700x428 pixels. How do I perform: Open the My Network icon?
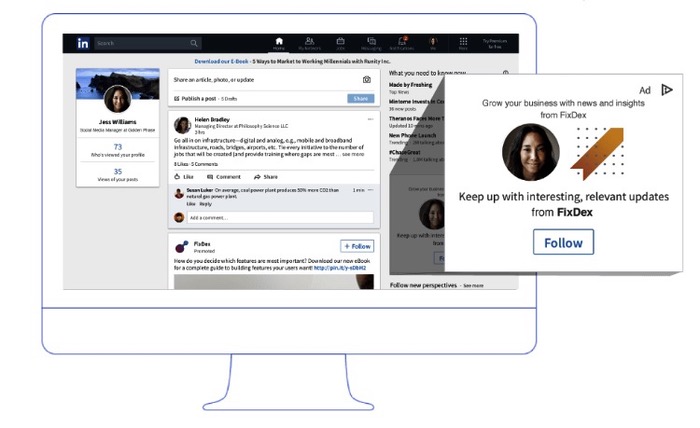[309, 42]
